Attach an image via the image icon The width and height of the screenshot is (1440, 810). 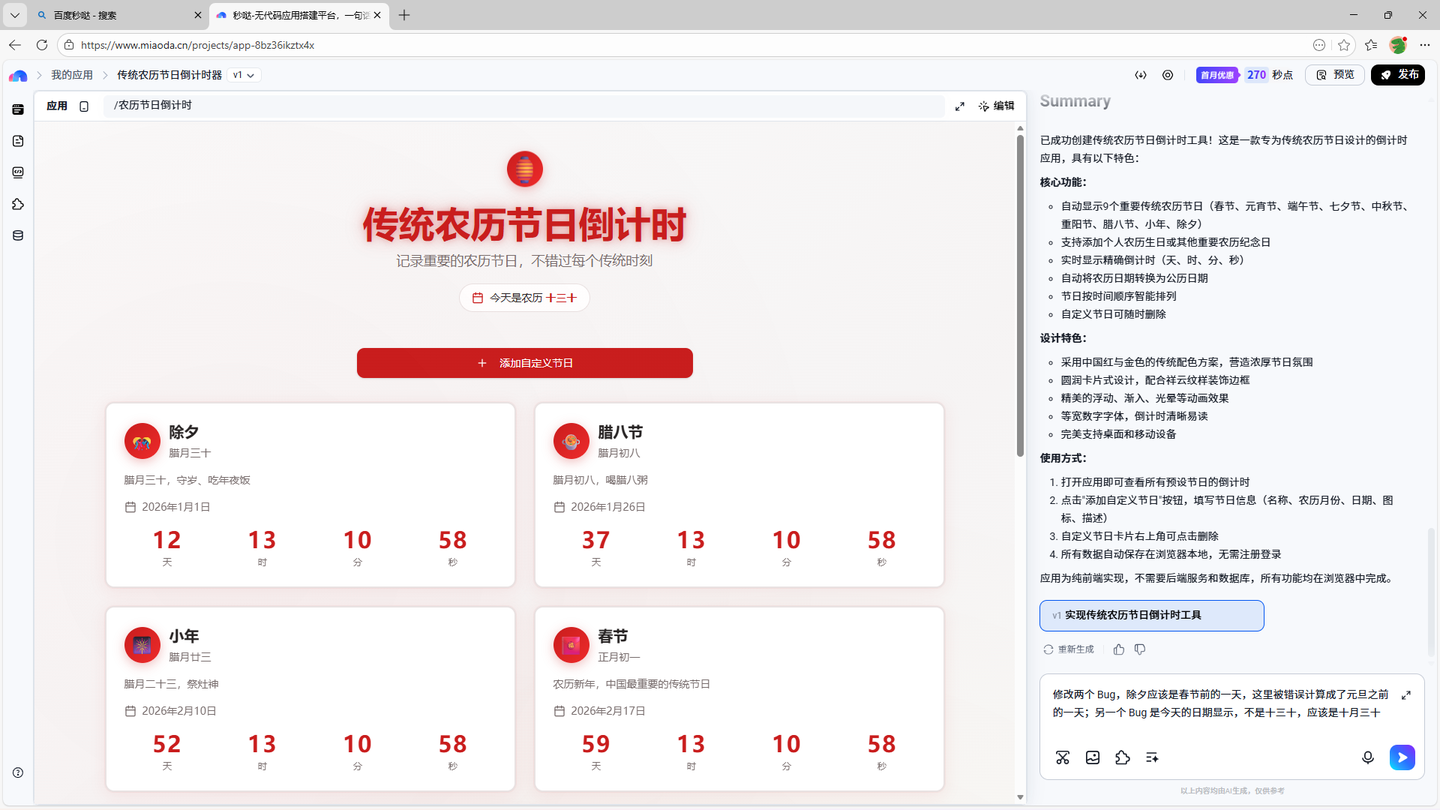1092,758
